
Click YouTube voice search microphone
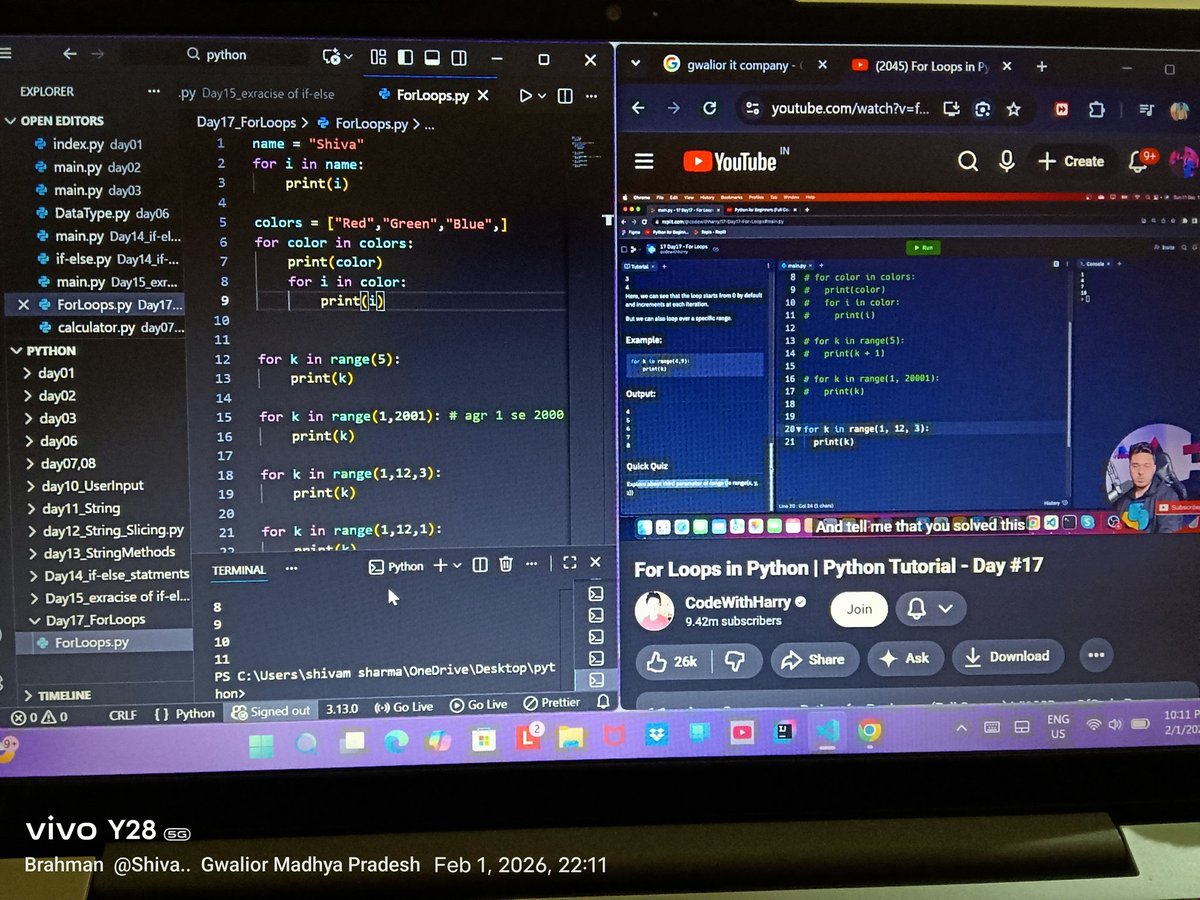click(1007, 161)
